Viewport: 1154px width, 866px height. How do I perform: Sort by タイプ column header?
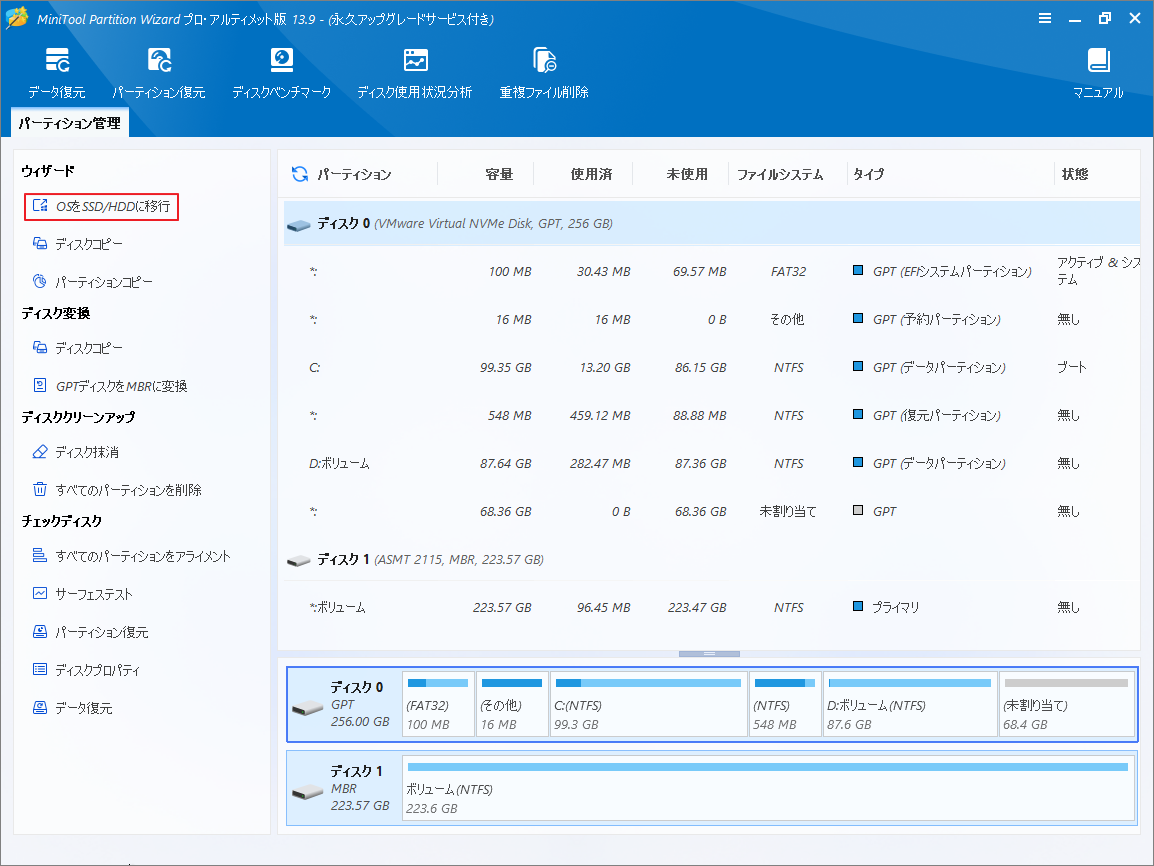pos(868,174)
